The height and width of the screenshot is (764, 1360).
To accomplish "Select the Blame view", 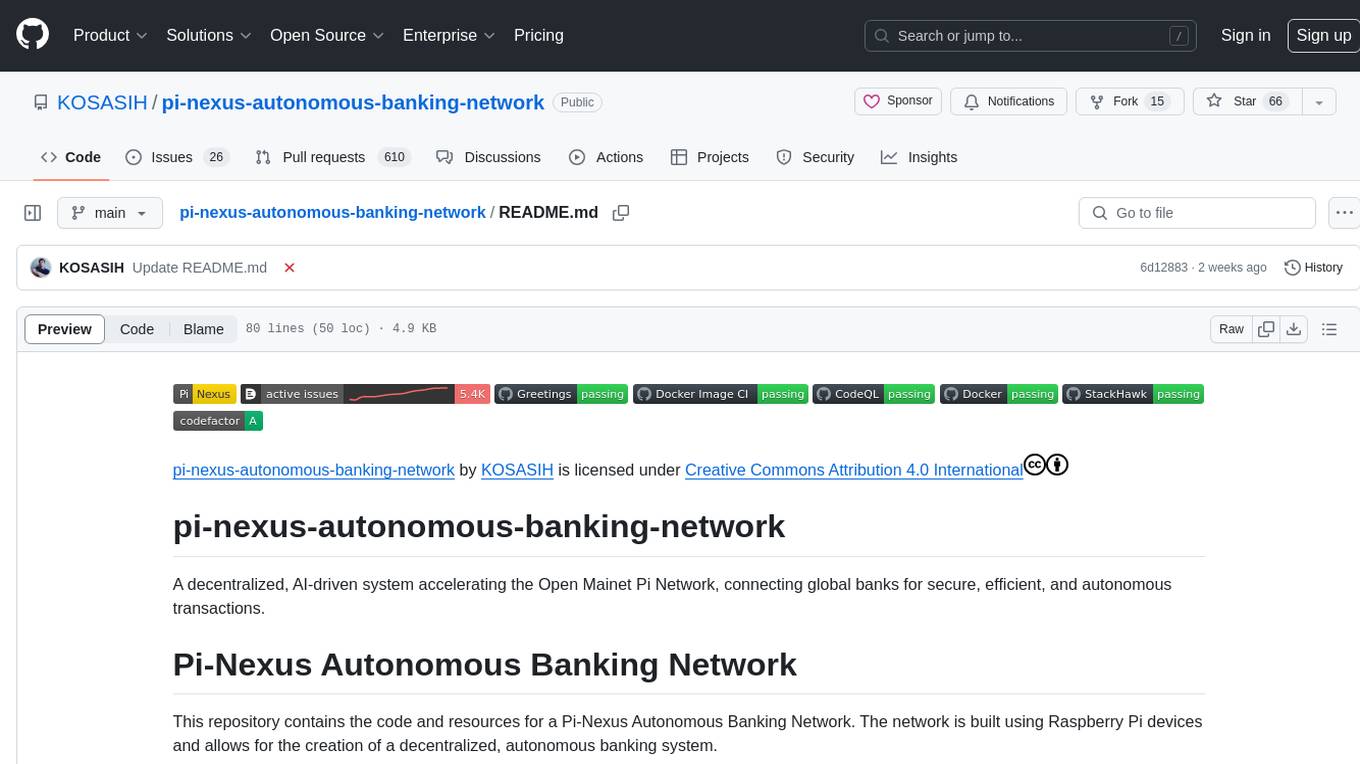I will [x=203, y=329].
